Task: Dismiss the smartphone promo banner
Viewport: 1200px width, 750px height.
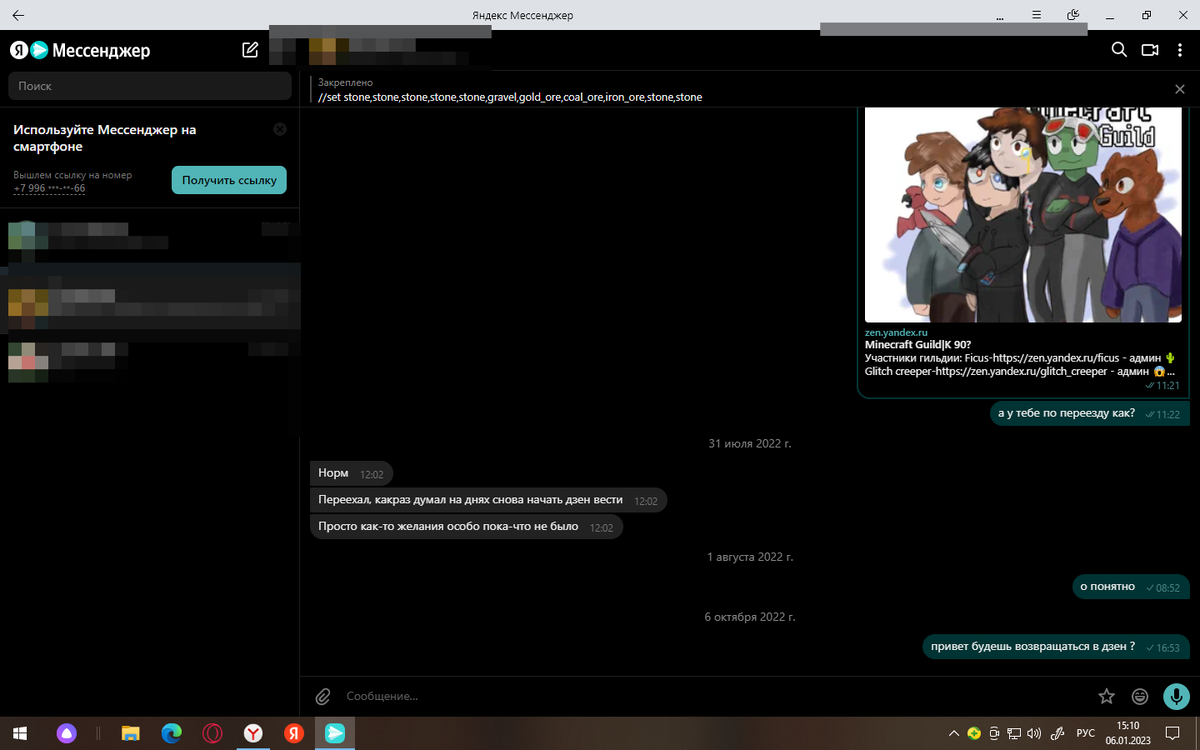Action: 280,129
